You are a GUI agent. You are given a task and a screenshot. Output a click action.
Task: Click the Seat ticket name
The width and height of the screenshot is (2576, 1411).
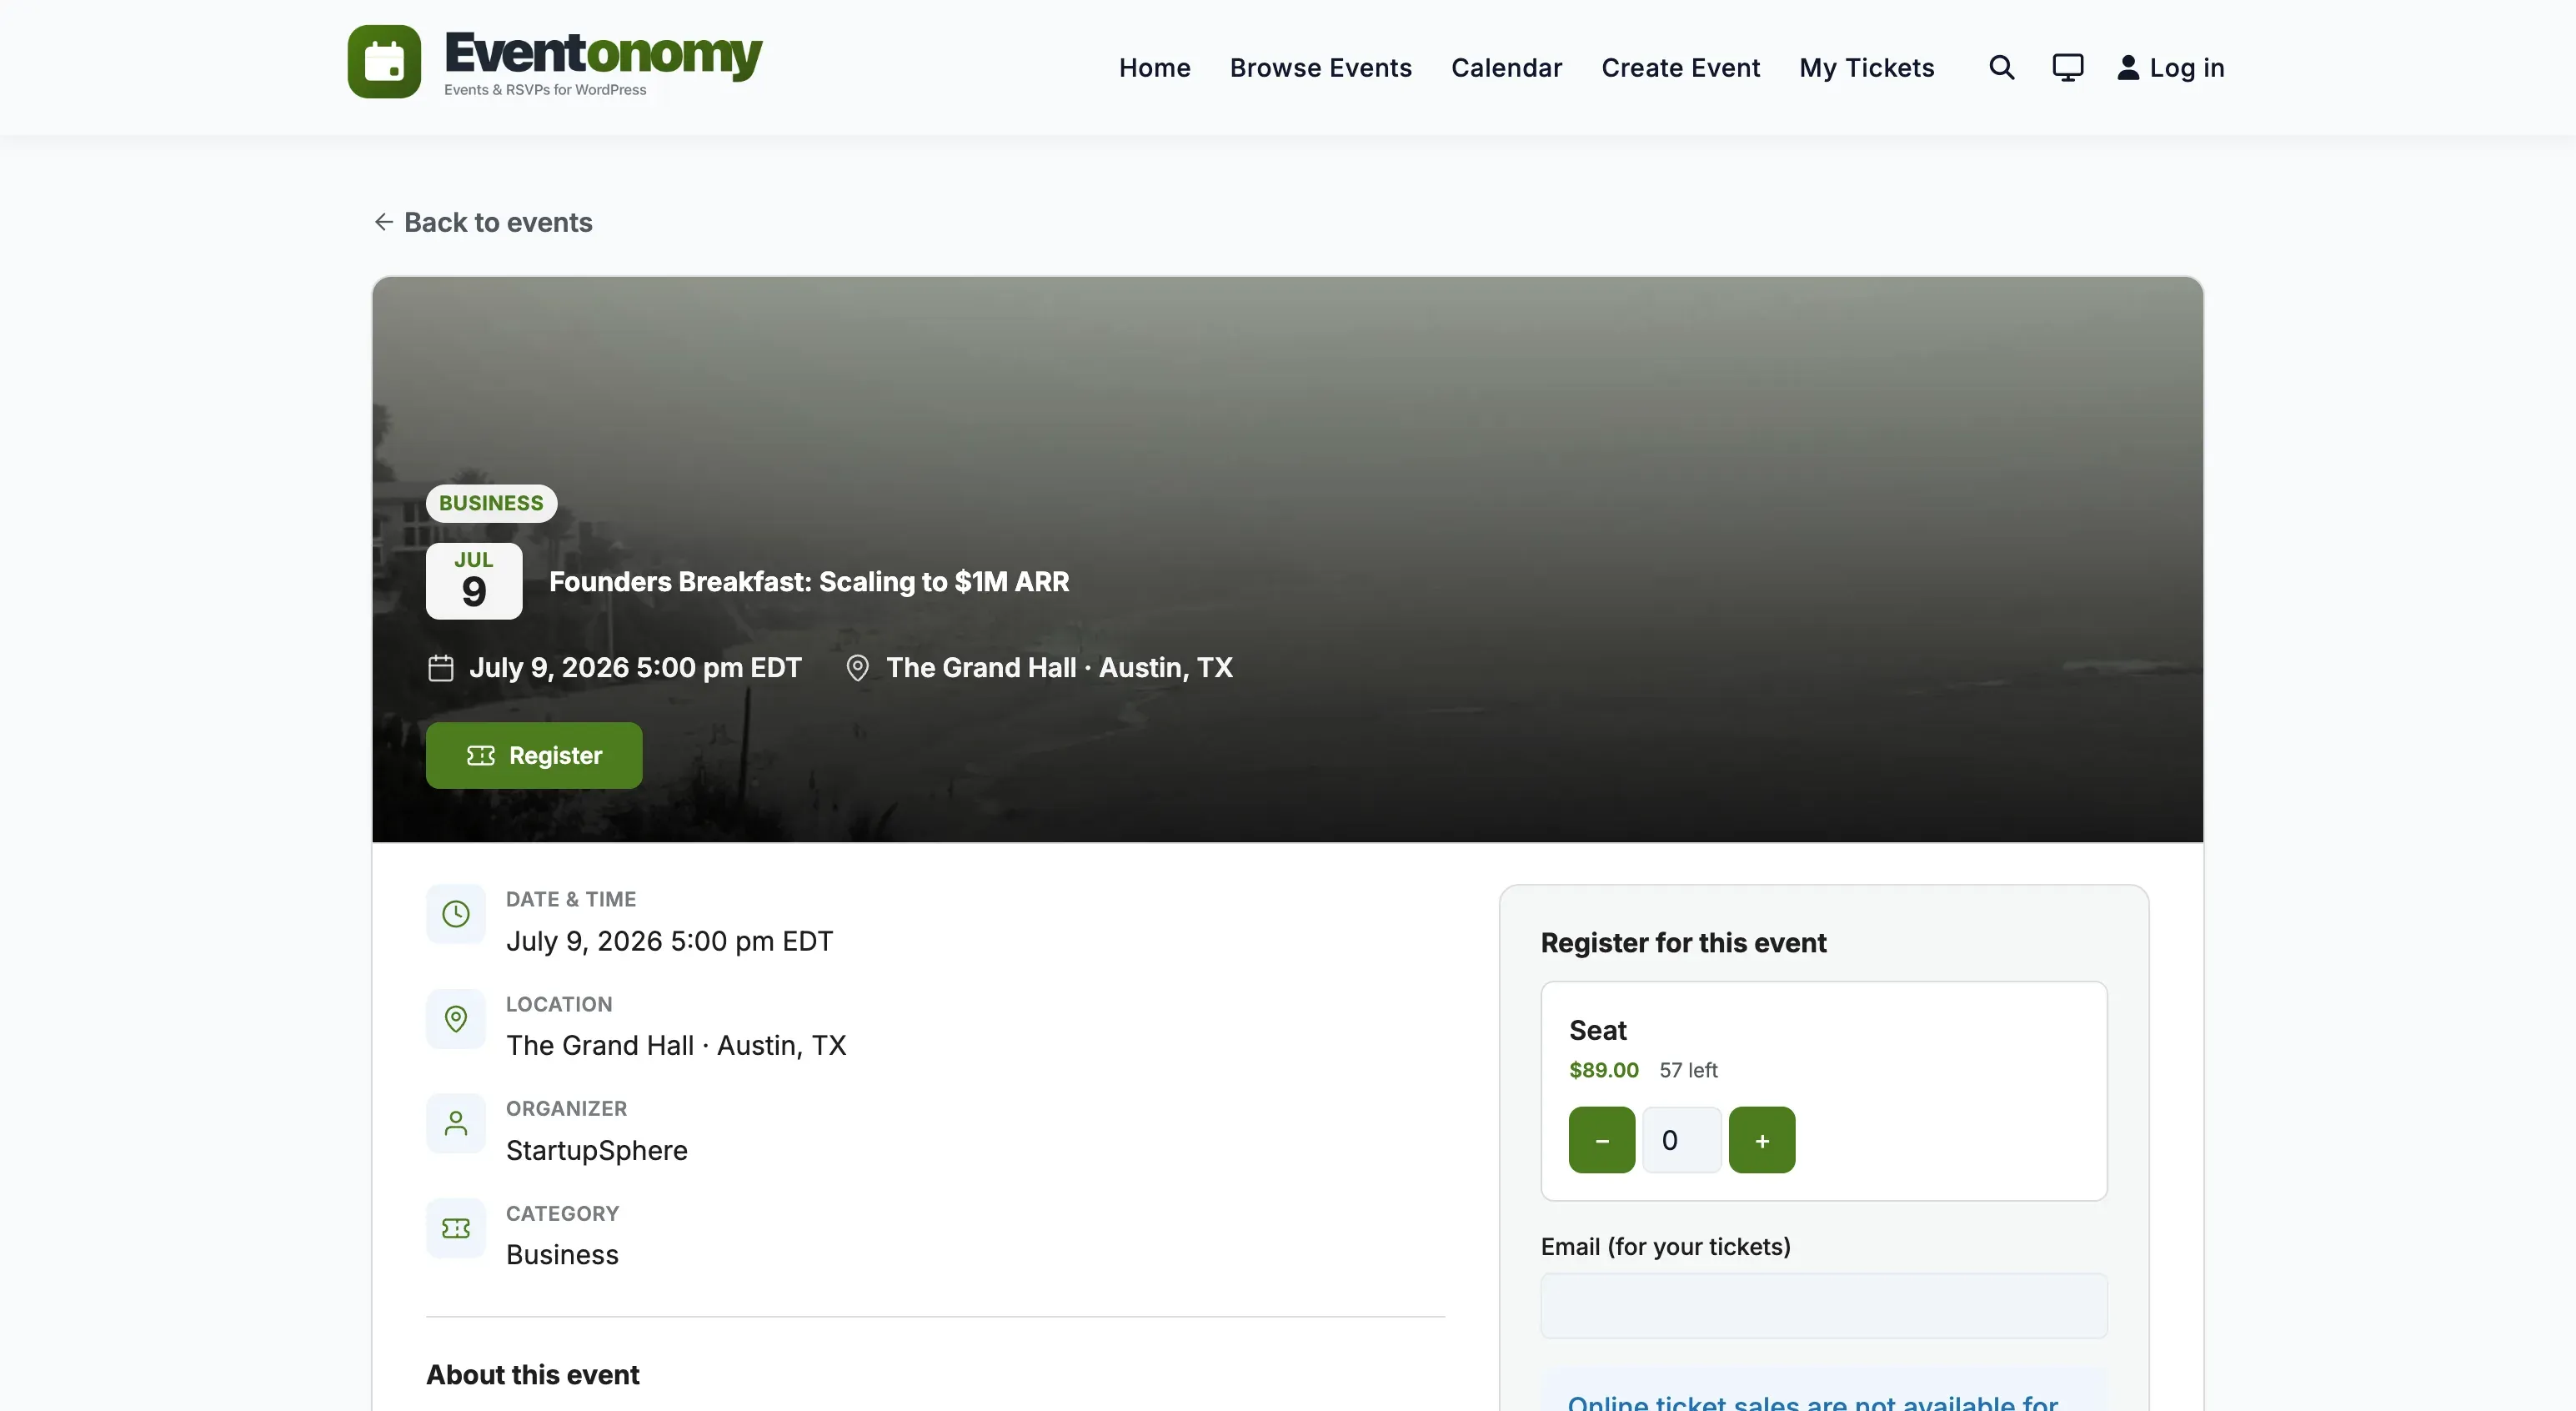click(1597, 1030)
